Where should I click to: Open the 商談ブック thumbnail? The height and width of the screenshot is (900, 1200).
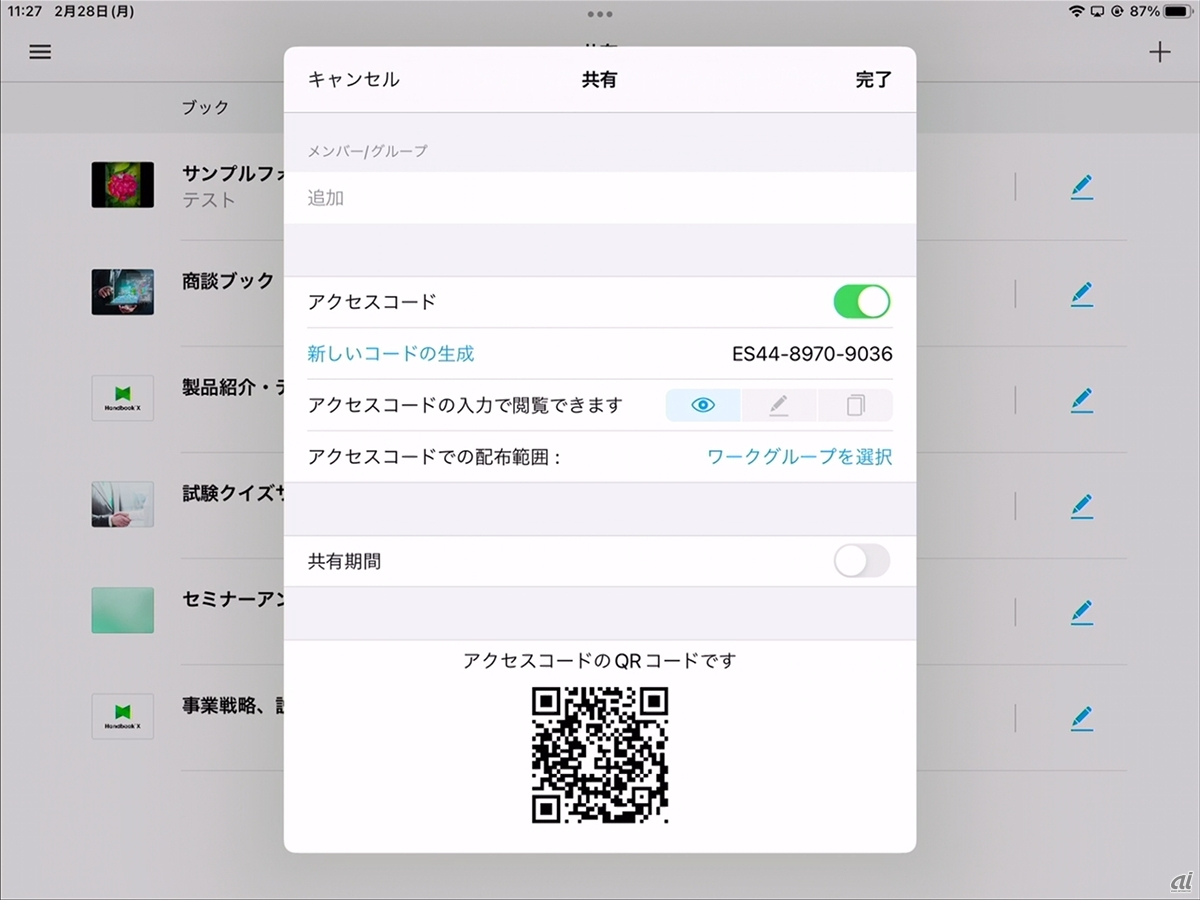point(122,291)
